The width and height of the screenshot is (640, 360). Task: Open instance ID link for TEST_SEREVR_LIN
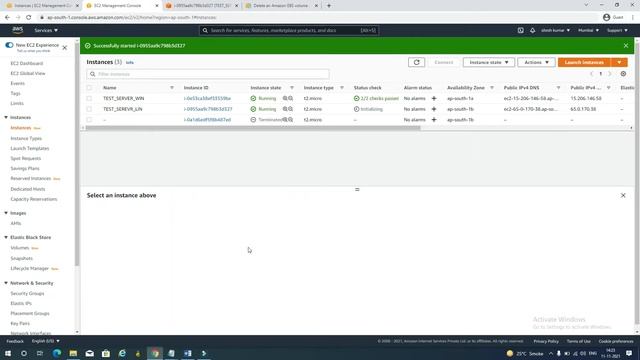208,109
